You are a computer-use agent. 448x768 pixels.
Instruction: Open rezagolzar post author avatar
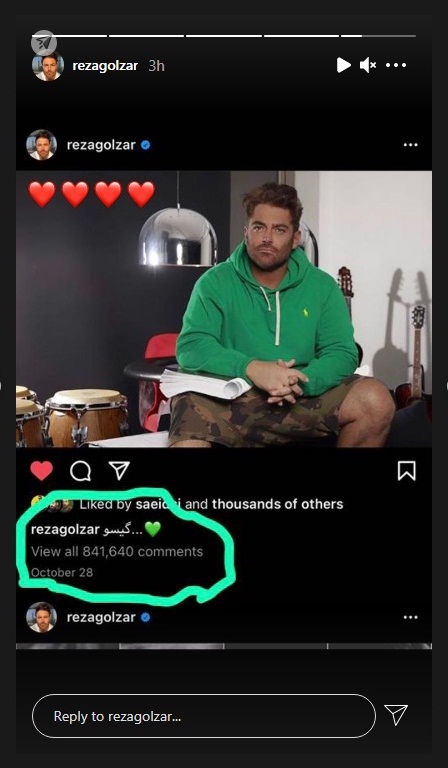click(x=42, y=145)
